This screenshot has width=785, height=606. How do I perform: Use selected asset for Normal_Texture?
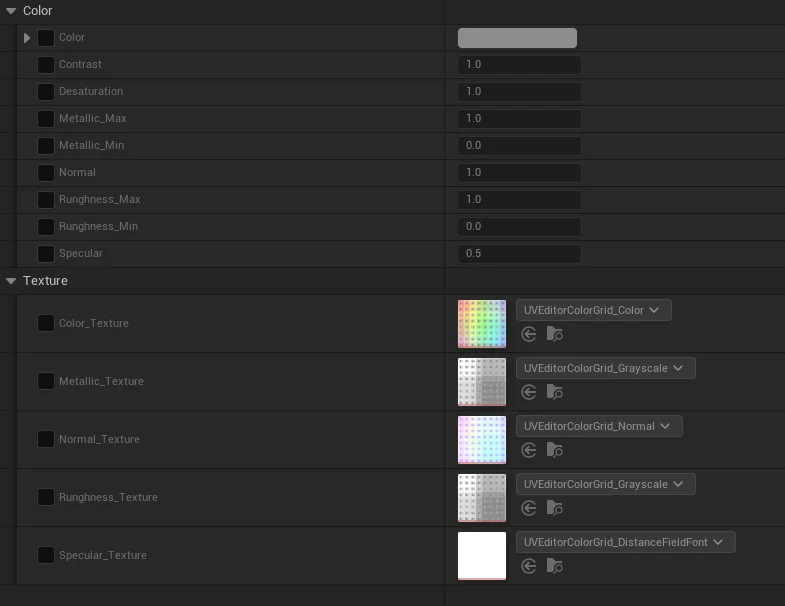click(x=529, y=450)
